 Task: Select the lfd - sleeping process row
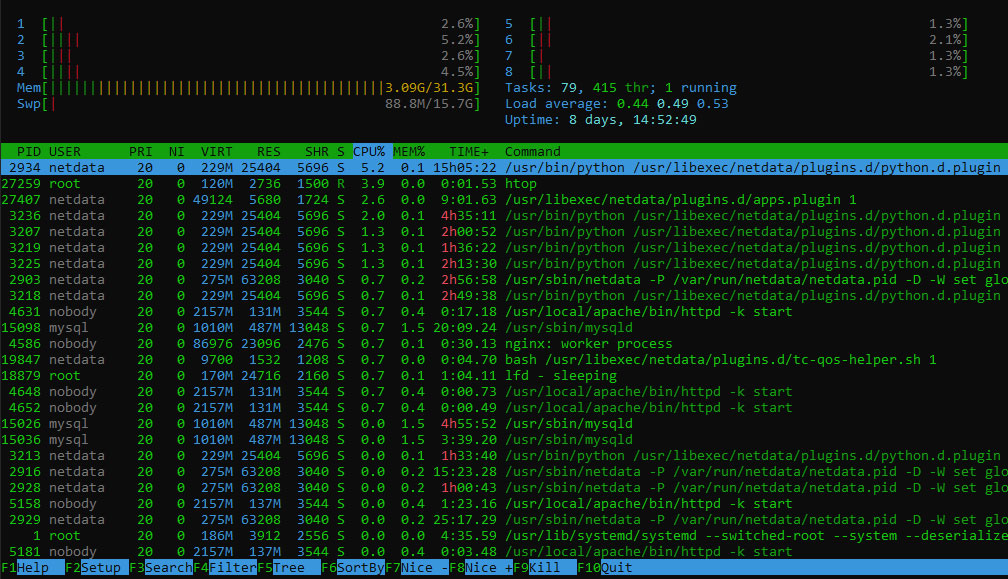[x=504, y=376]
